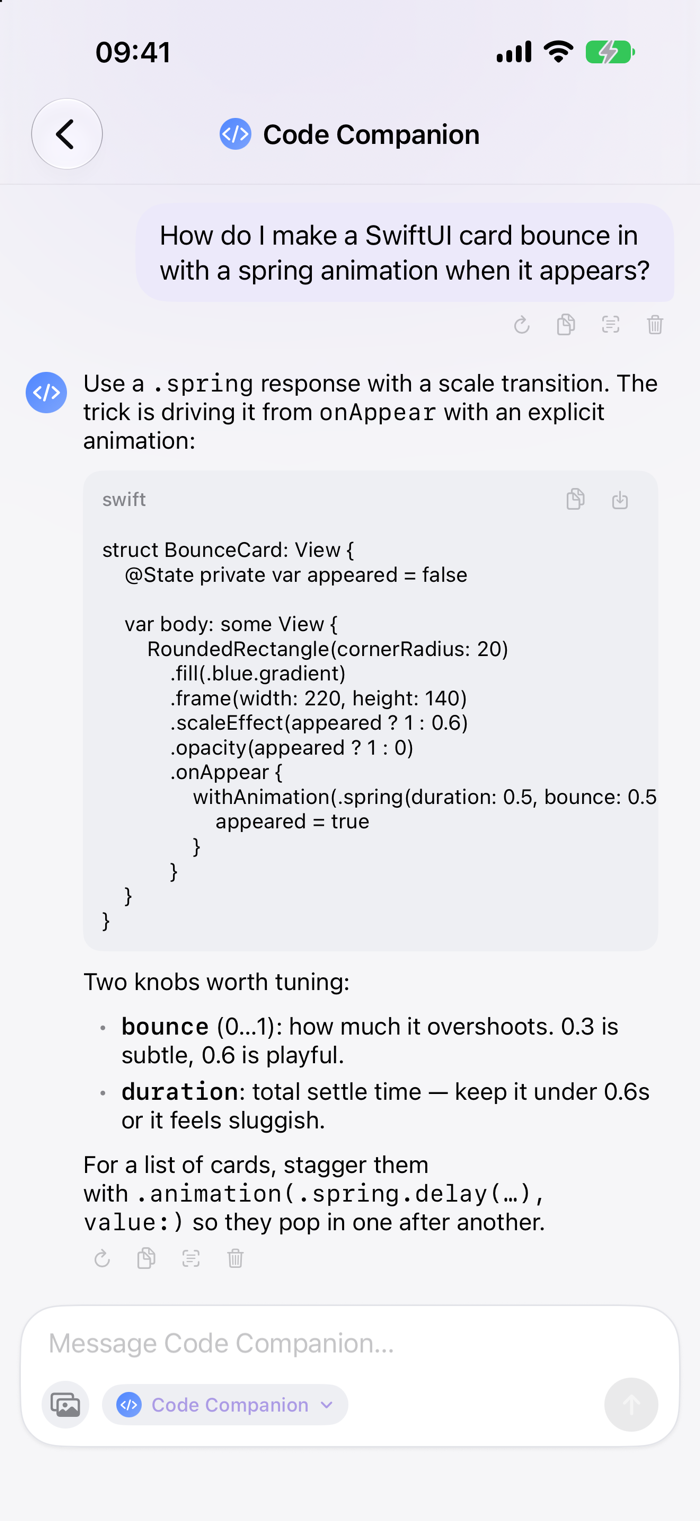This screenshot has height=1521, width=700.
Task: Select text in the assistant reply
Action: pyautogui.click(x=191, y=1258)
